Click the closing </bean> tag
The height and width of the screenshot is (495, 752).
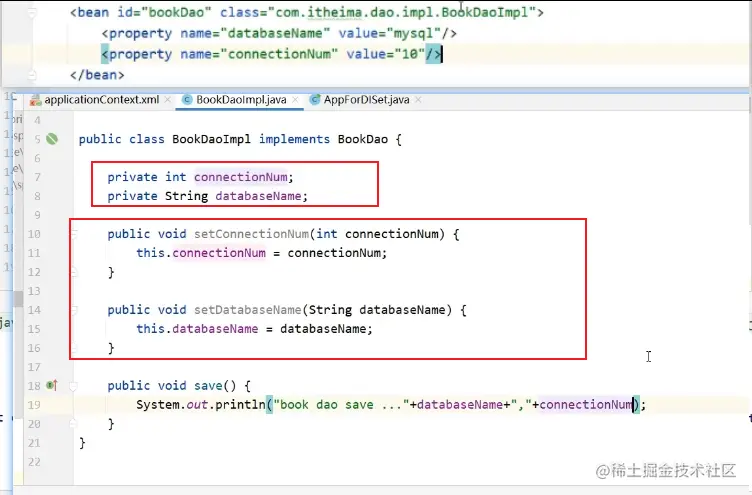click(x=97, y=75)
